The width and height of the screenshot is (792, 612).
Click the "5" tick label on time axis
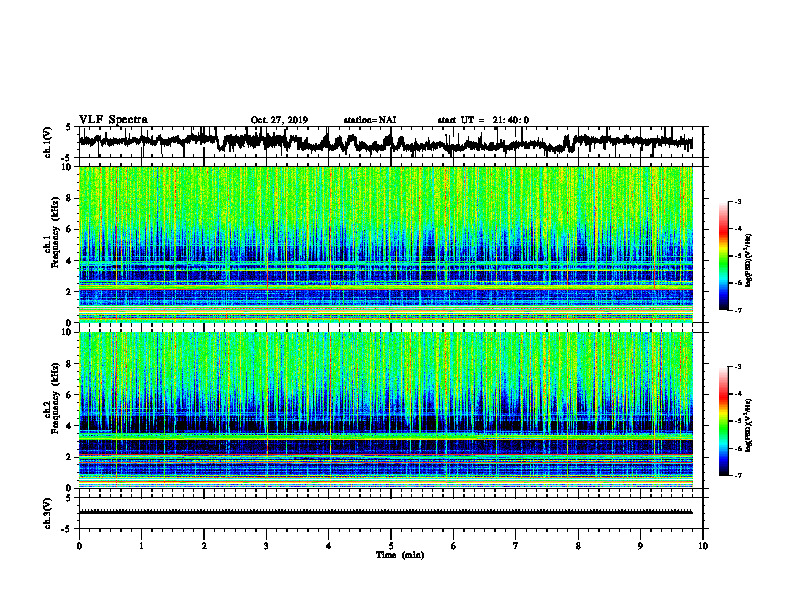tap(391, 546)
